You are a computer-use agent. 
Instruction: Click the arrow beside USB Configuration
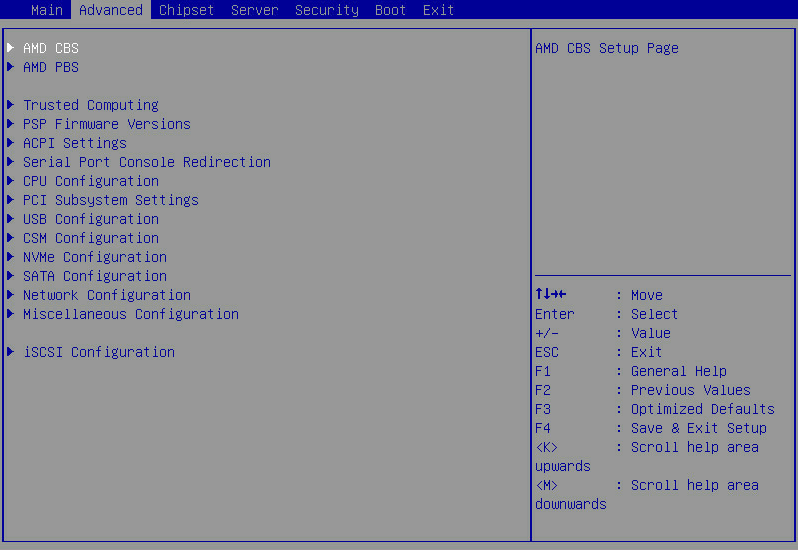[10, 218]
